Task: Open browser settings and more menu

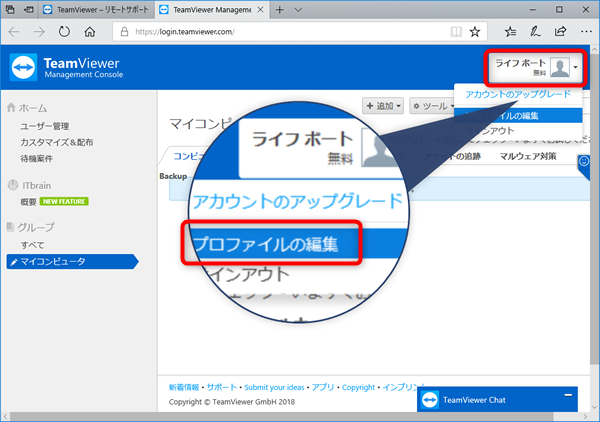Action: coord(586,32)
